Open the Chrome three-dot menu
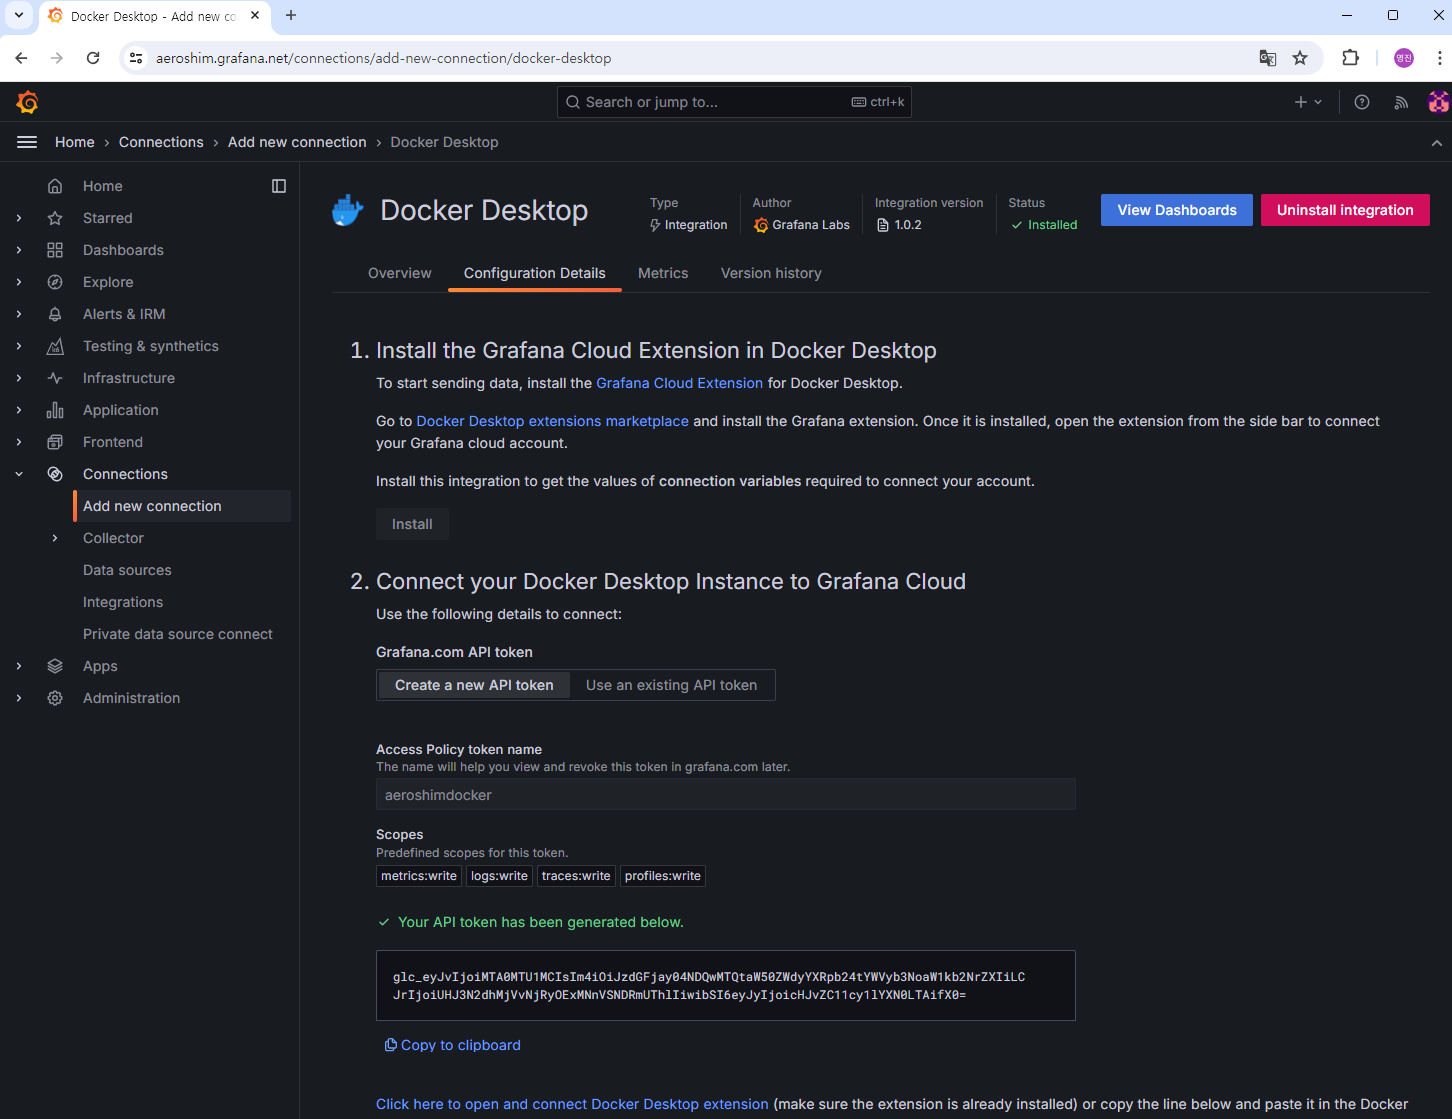Screen dimensions: 1452x1119 point(1439,58)
